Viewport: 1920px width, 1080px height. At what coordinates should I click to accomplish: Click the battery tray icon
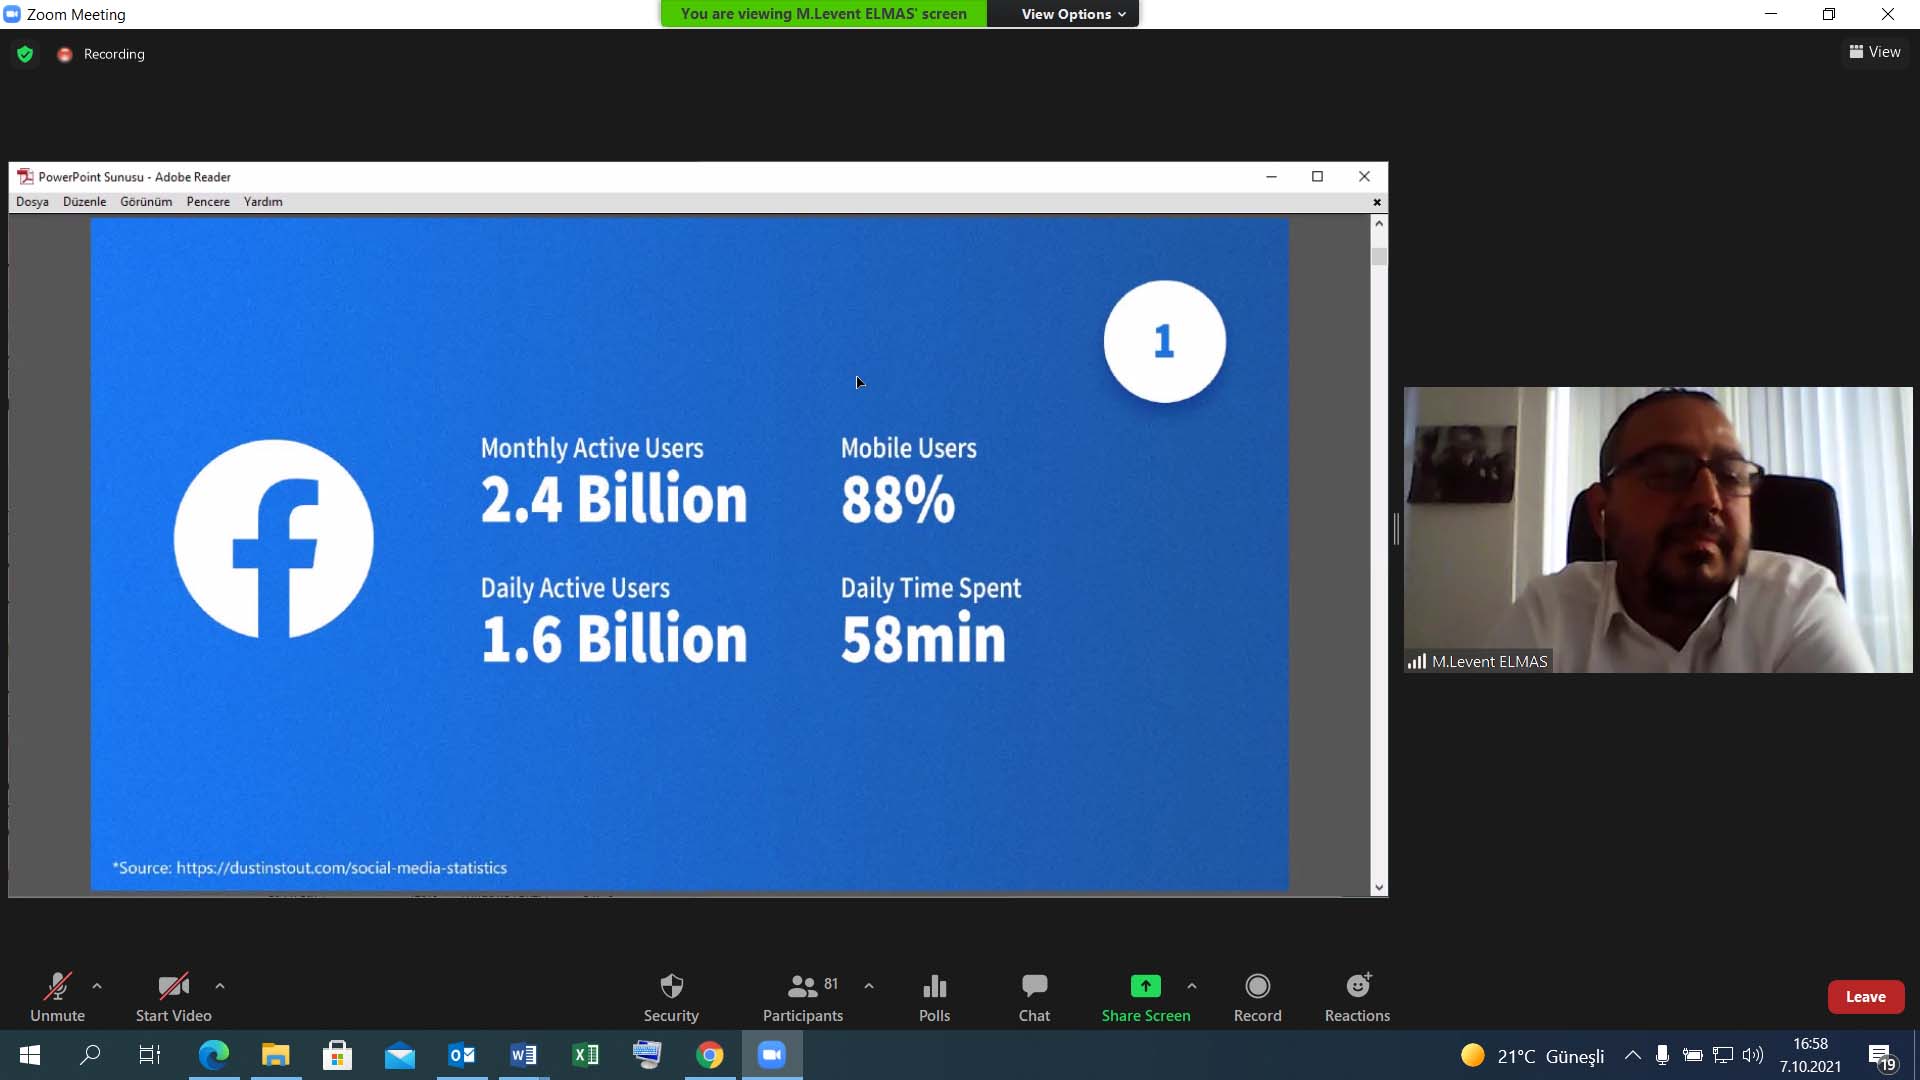tap(1693, 1055)
